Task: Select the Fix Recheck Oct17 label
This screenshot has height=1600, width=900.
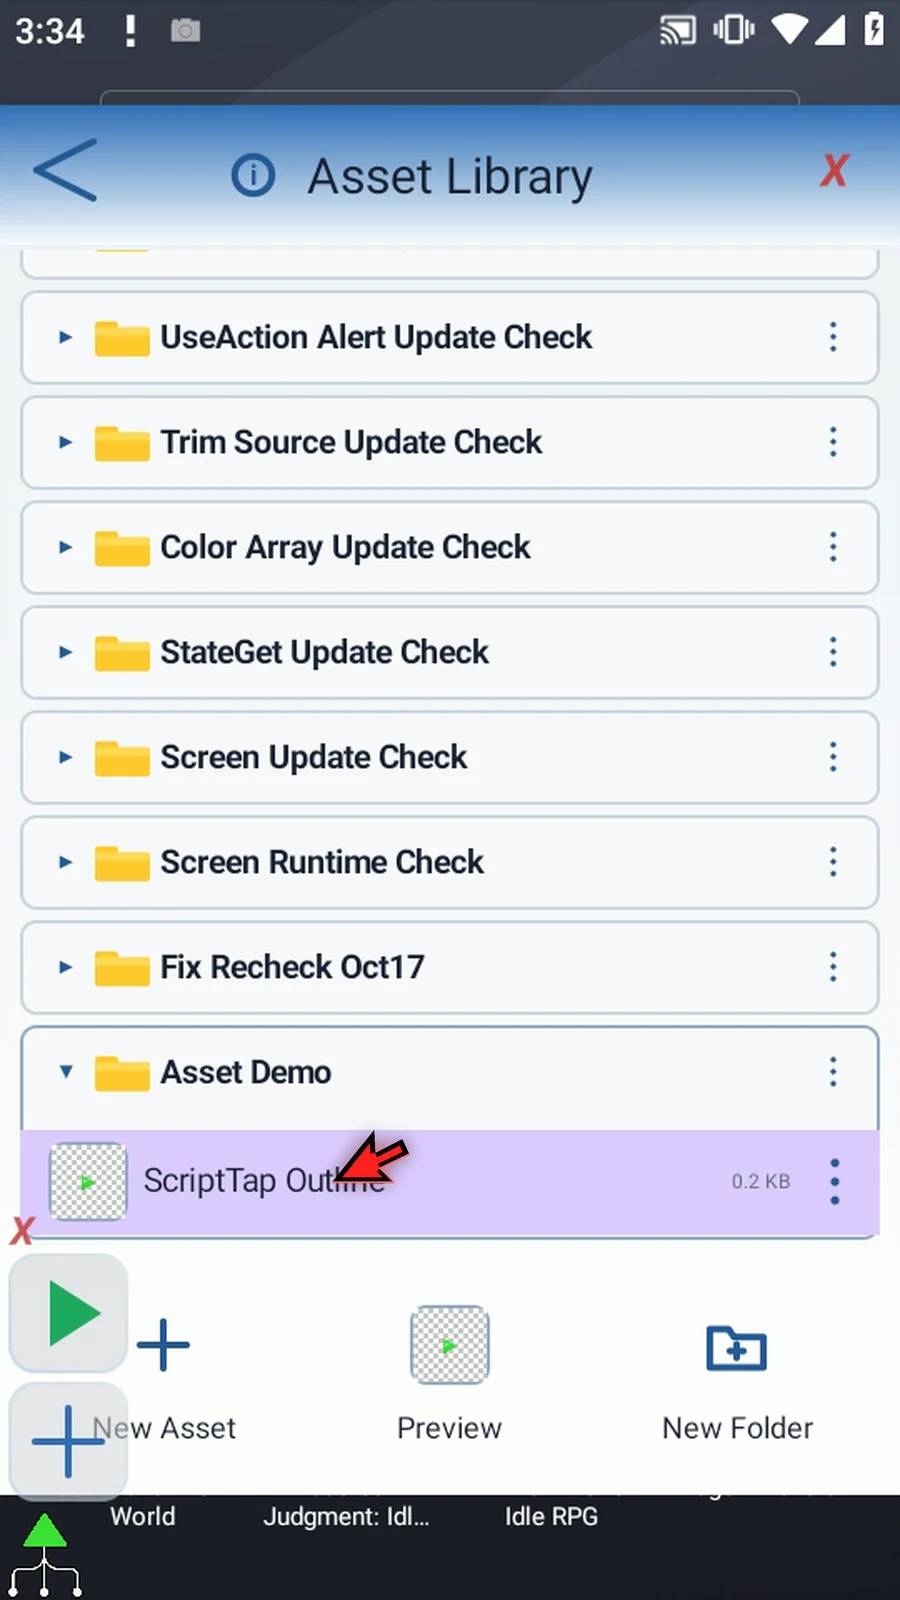Action: (x=293, y=967)
